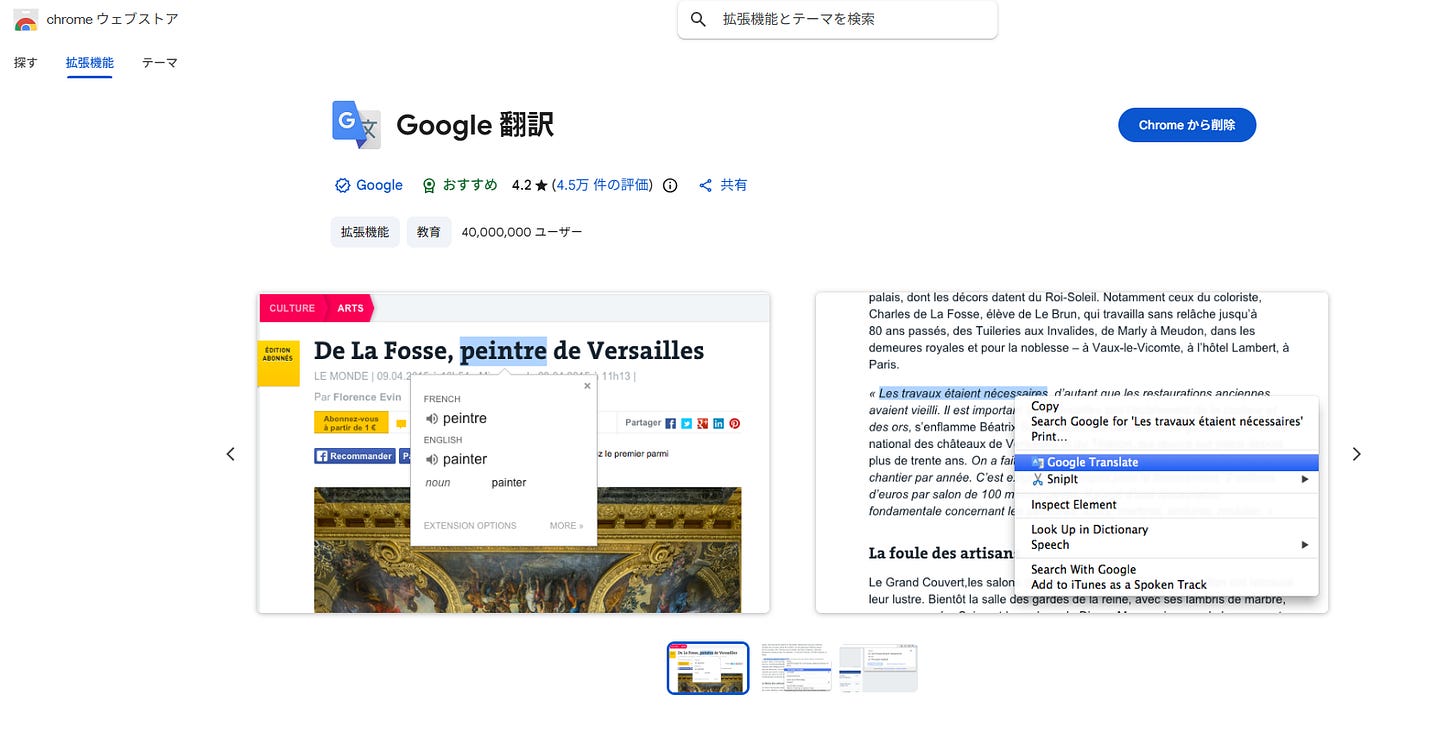
Task: Click the LinkedIn share icon in article
Action: click(718, 423)
